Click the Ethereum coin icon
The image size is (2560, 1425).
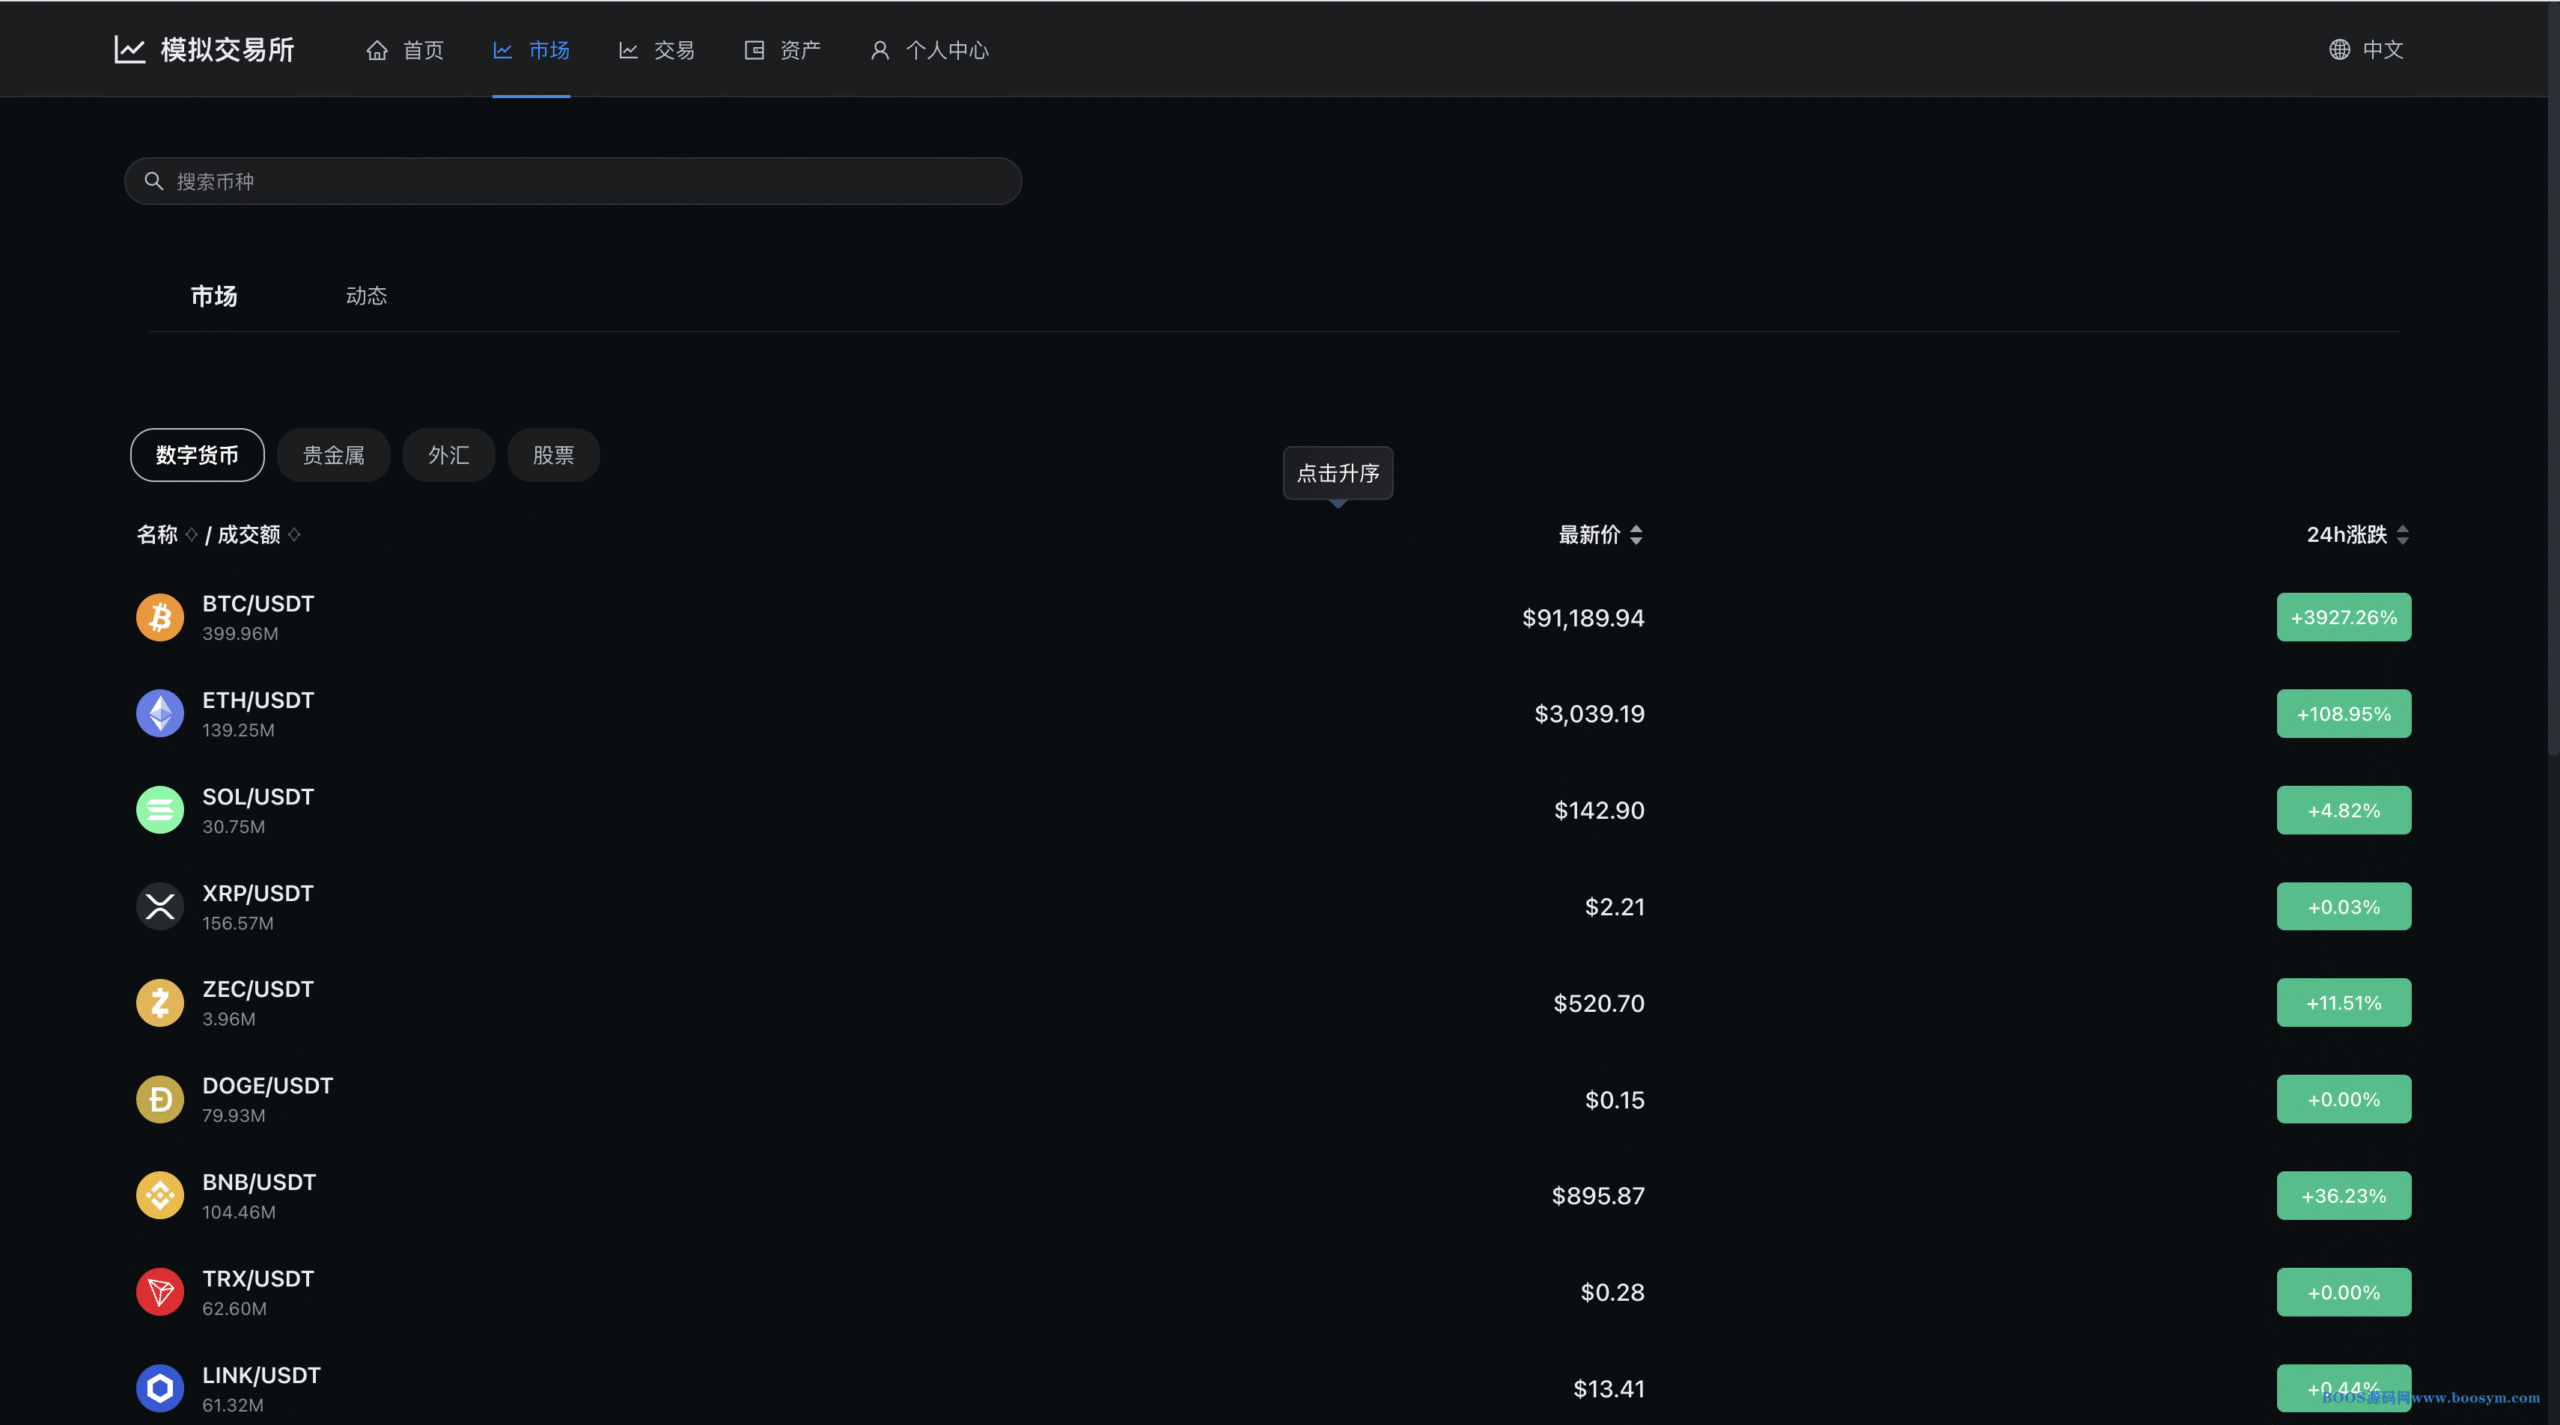click(x=160, y=713)
